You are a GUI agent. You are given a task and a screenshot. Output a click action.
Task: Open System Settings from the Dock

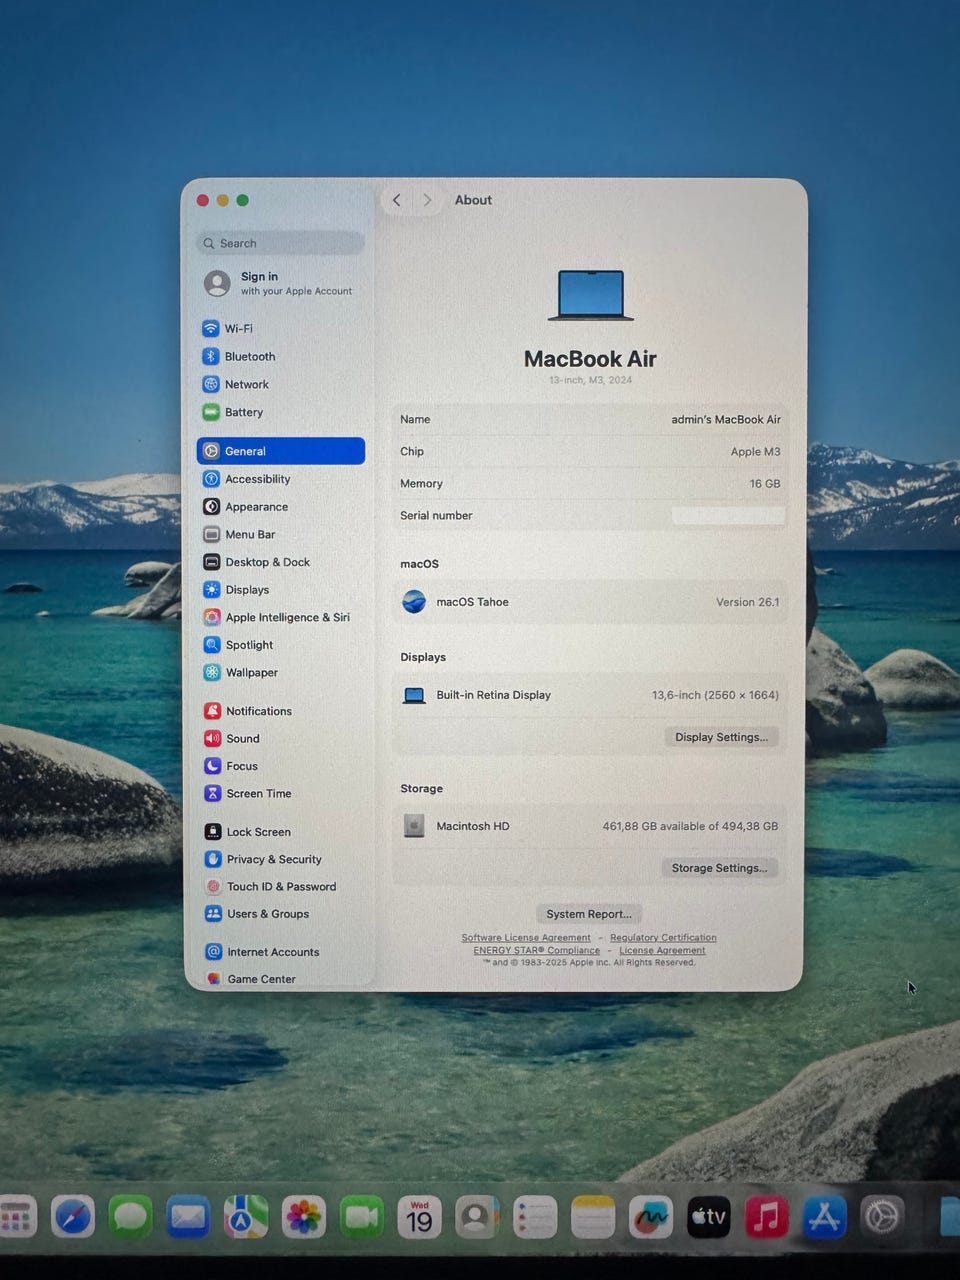[882, 1218]
